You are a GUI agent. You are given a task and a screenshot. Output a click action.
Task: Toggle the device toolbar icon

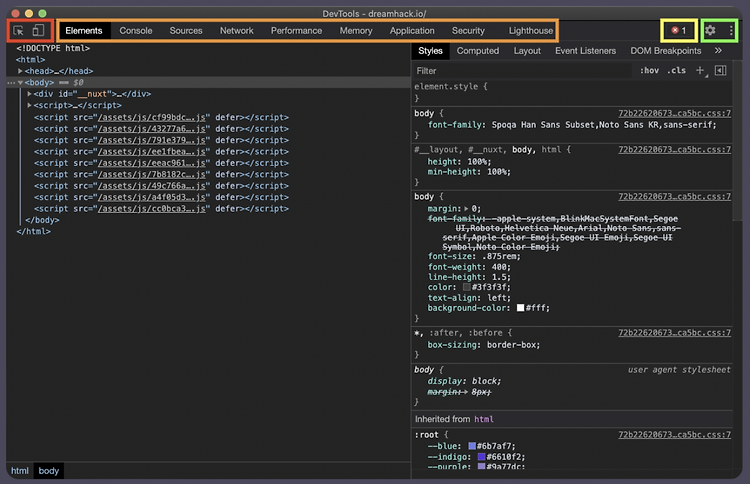(x=38, y=31)
